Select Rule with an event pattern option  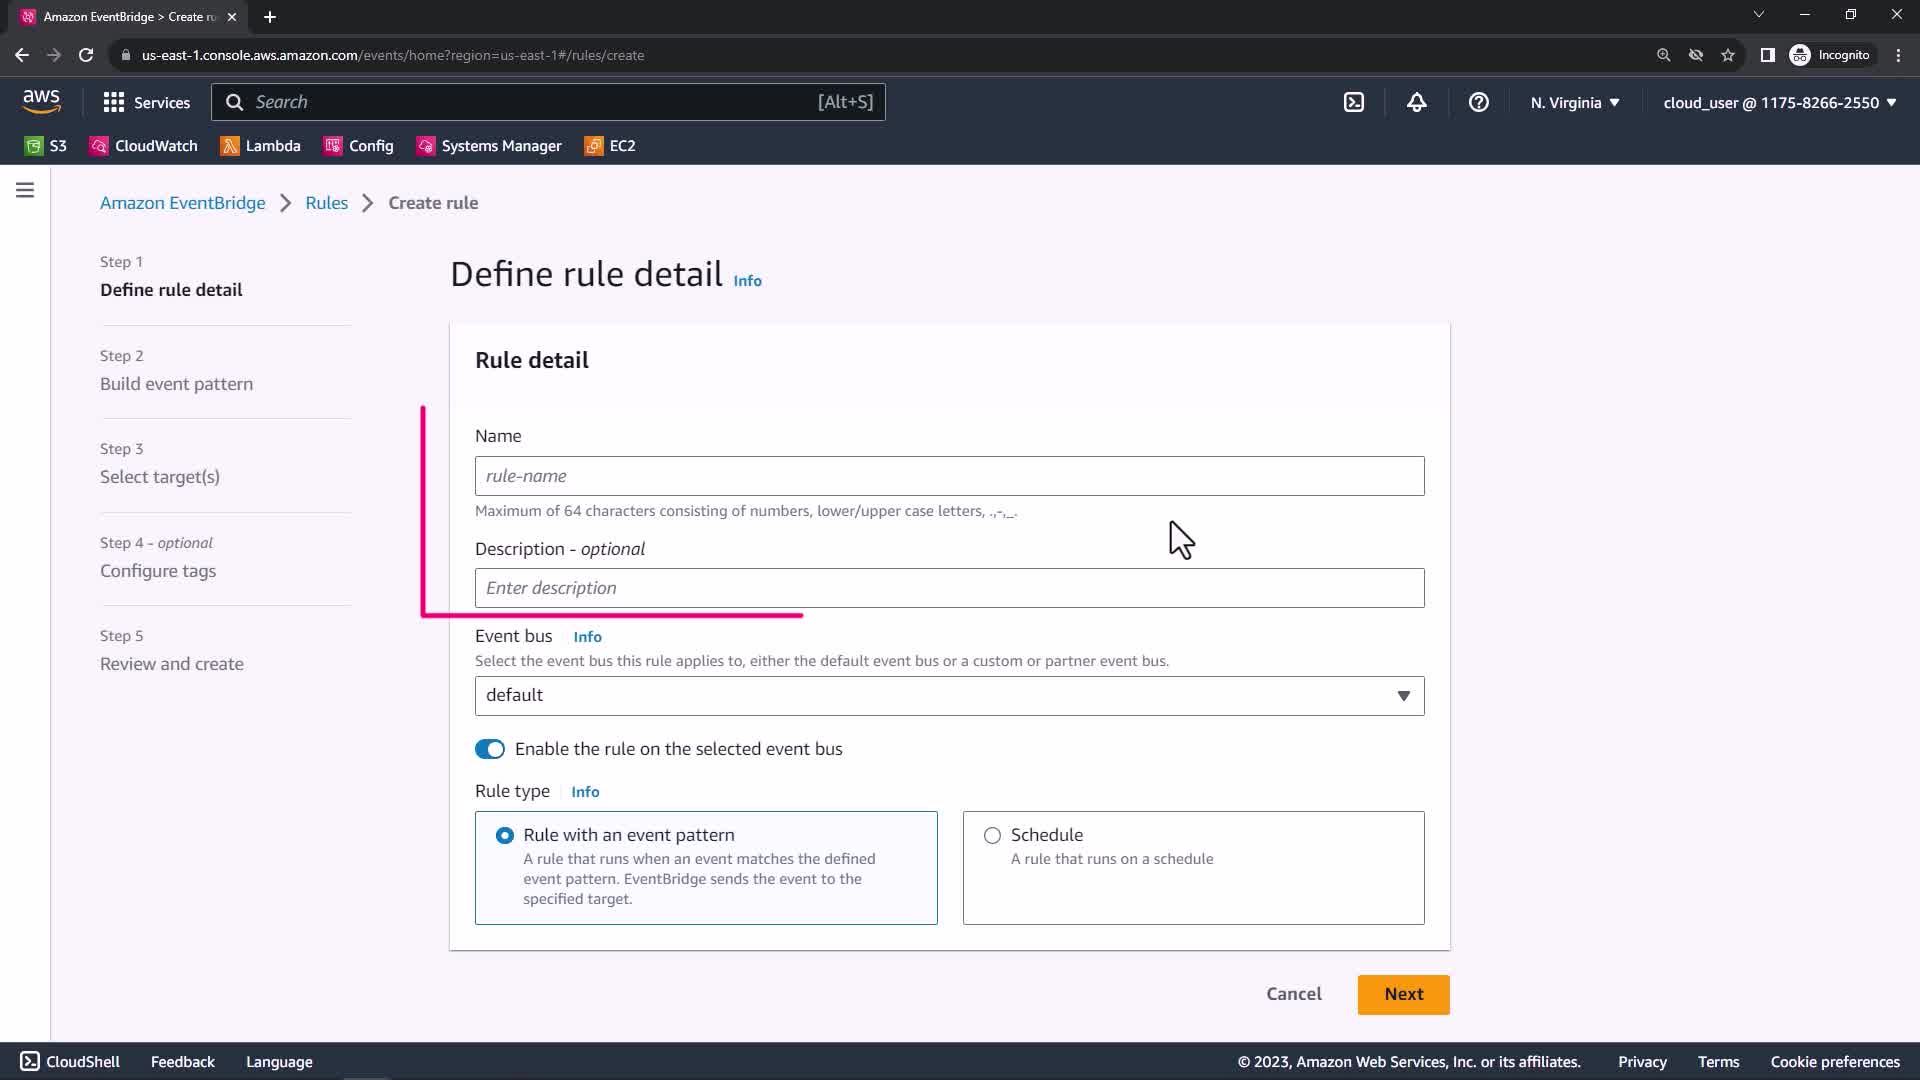coord(505,835)
